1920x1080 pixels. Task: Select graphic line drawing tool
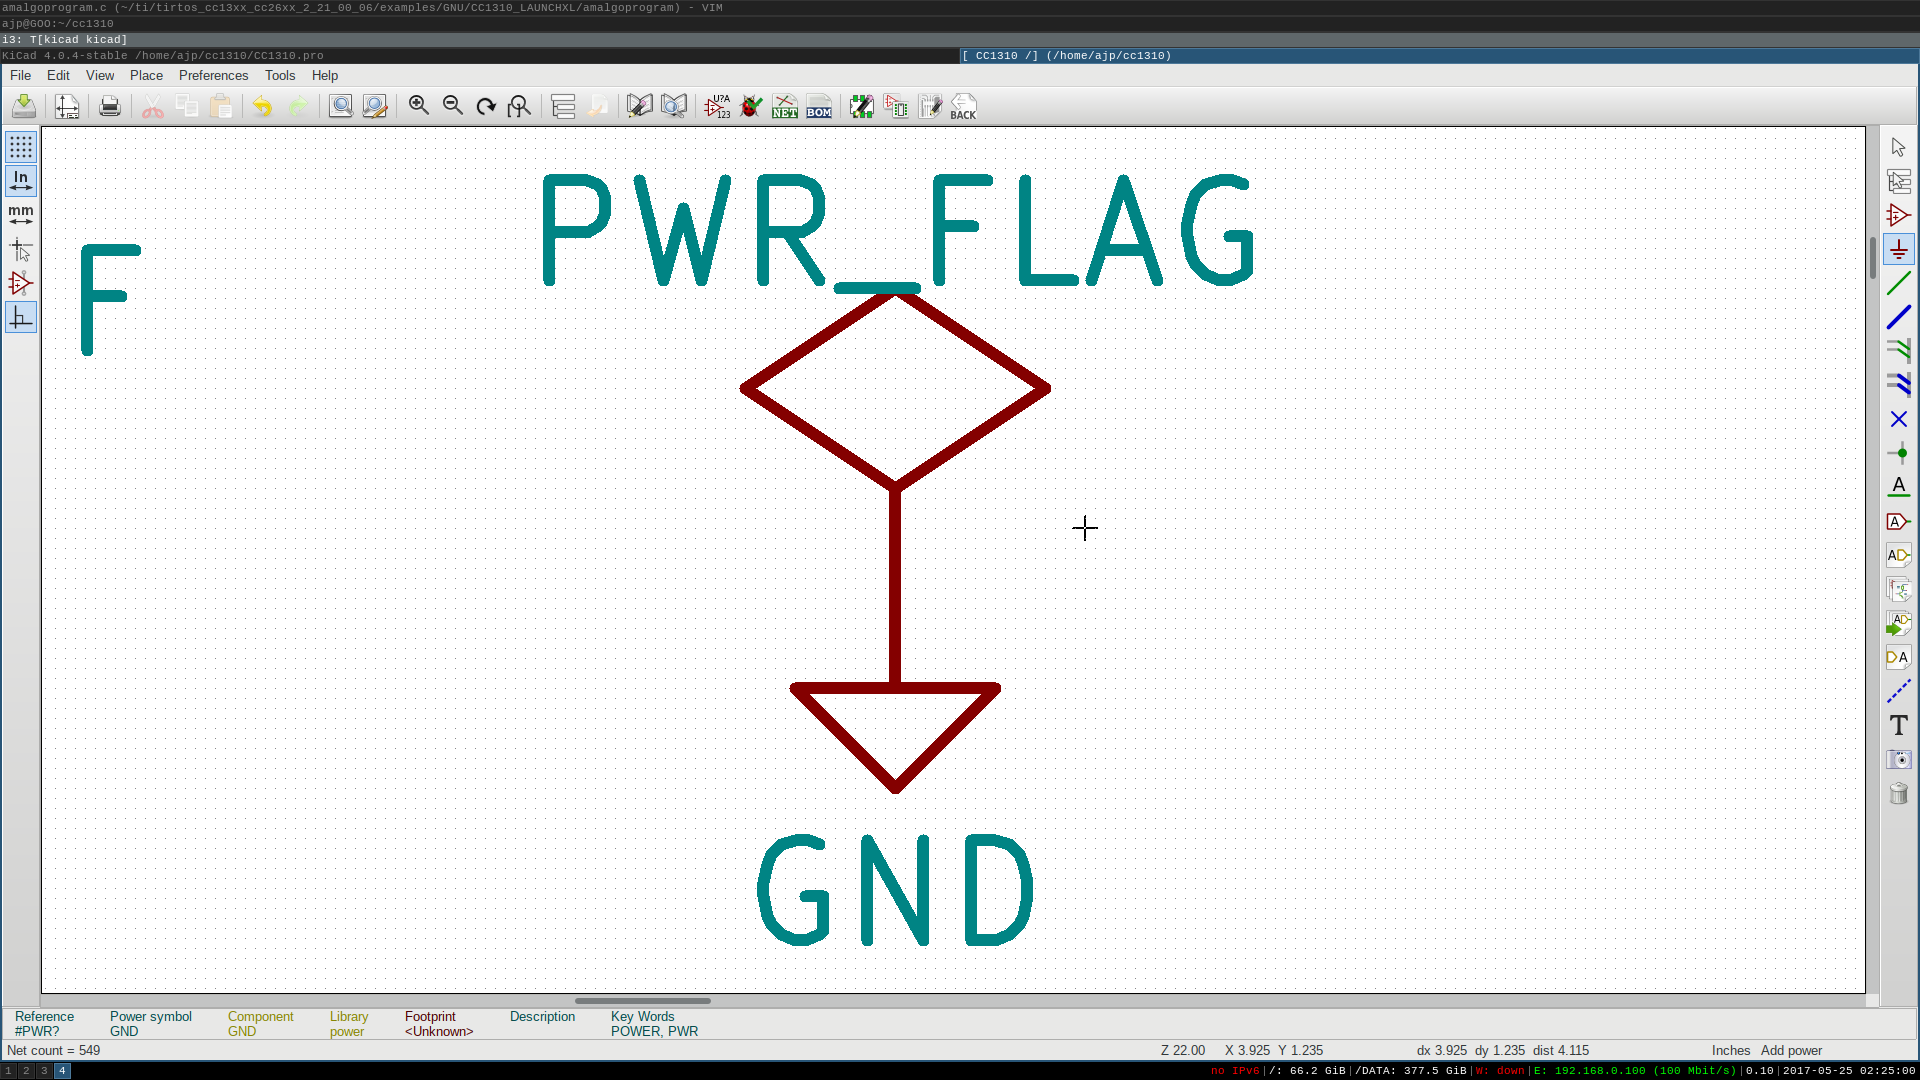click(1898, 691)
